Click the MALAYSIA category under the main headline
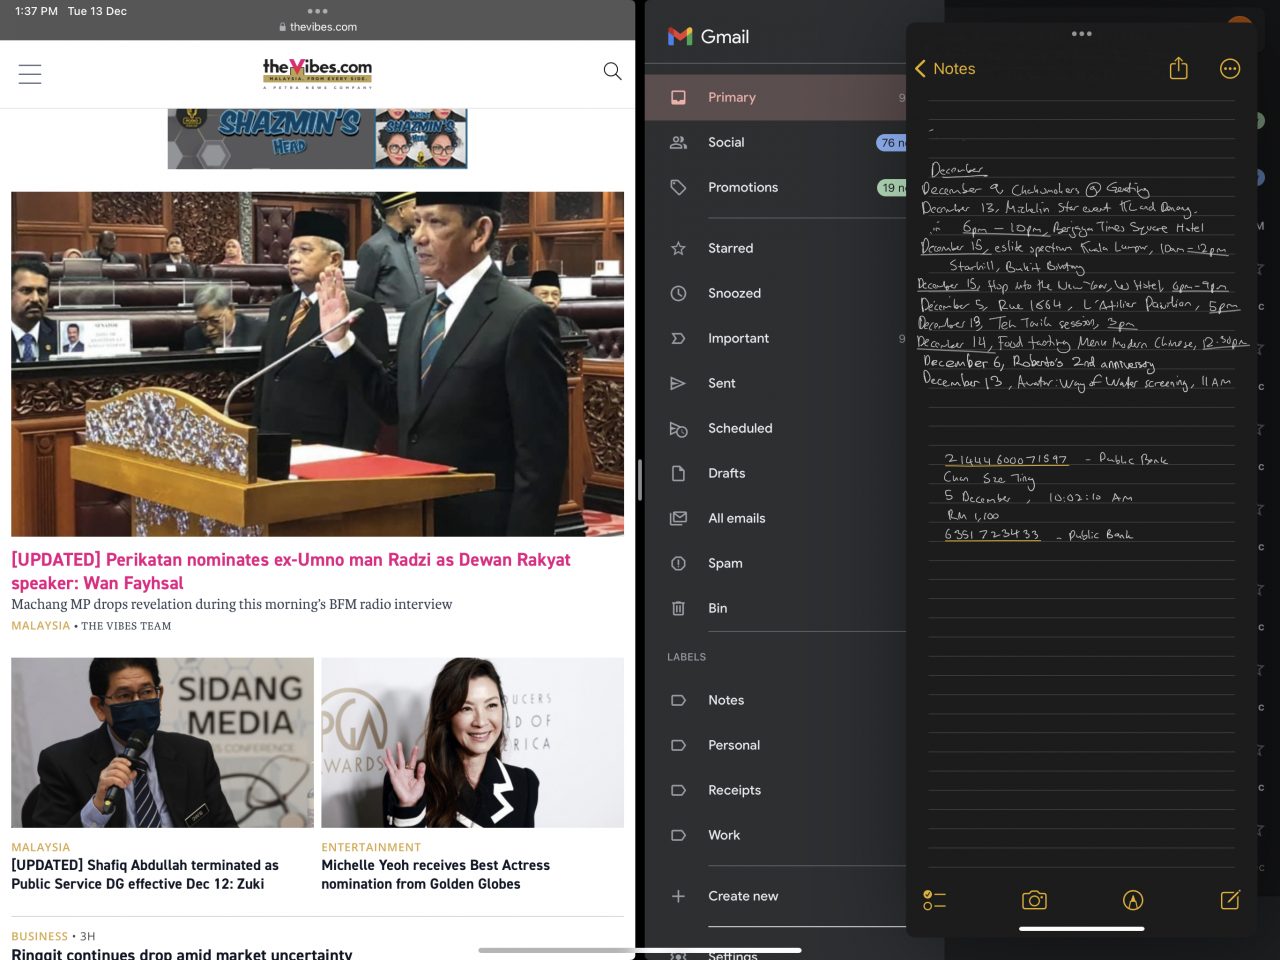Image resolution: width=1280 pixels, height=960 pixels. click(x=41, y=626)
